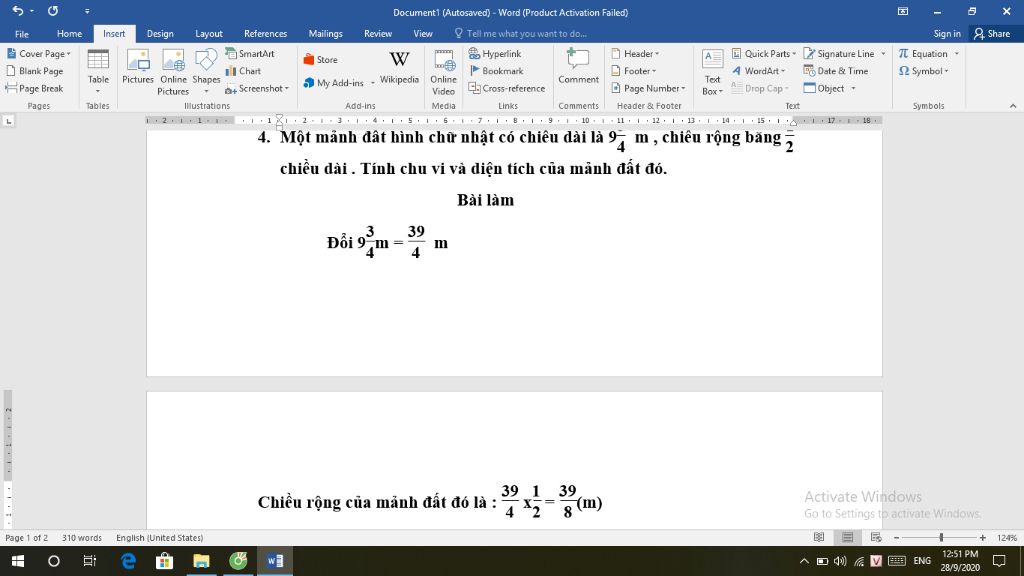Click the Tell me search box
This screenshot has height=576, width=1024.
click(x=520, y=34)
